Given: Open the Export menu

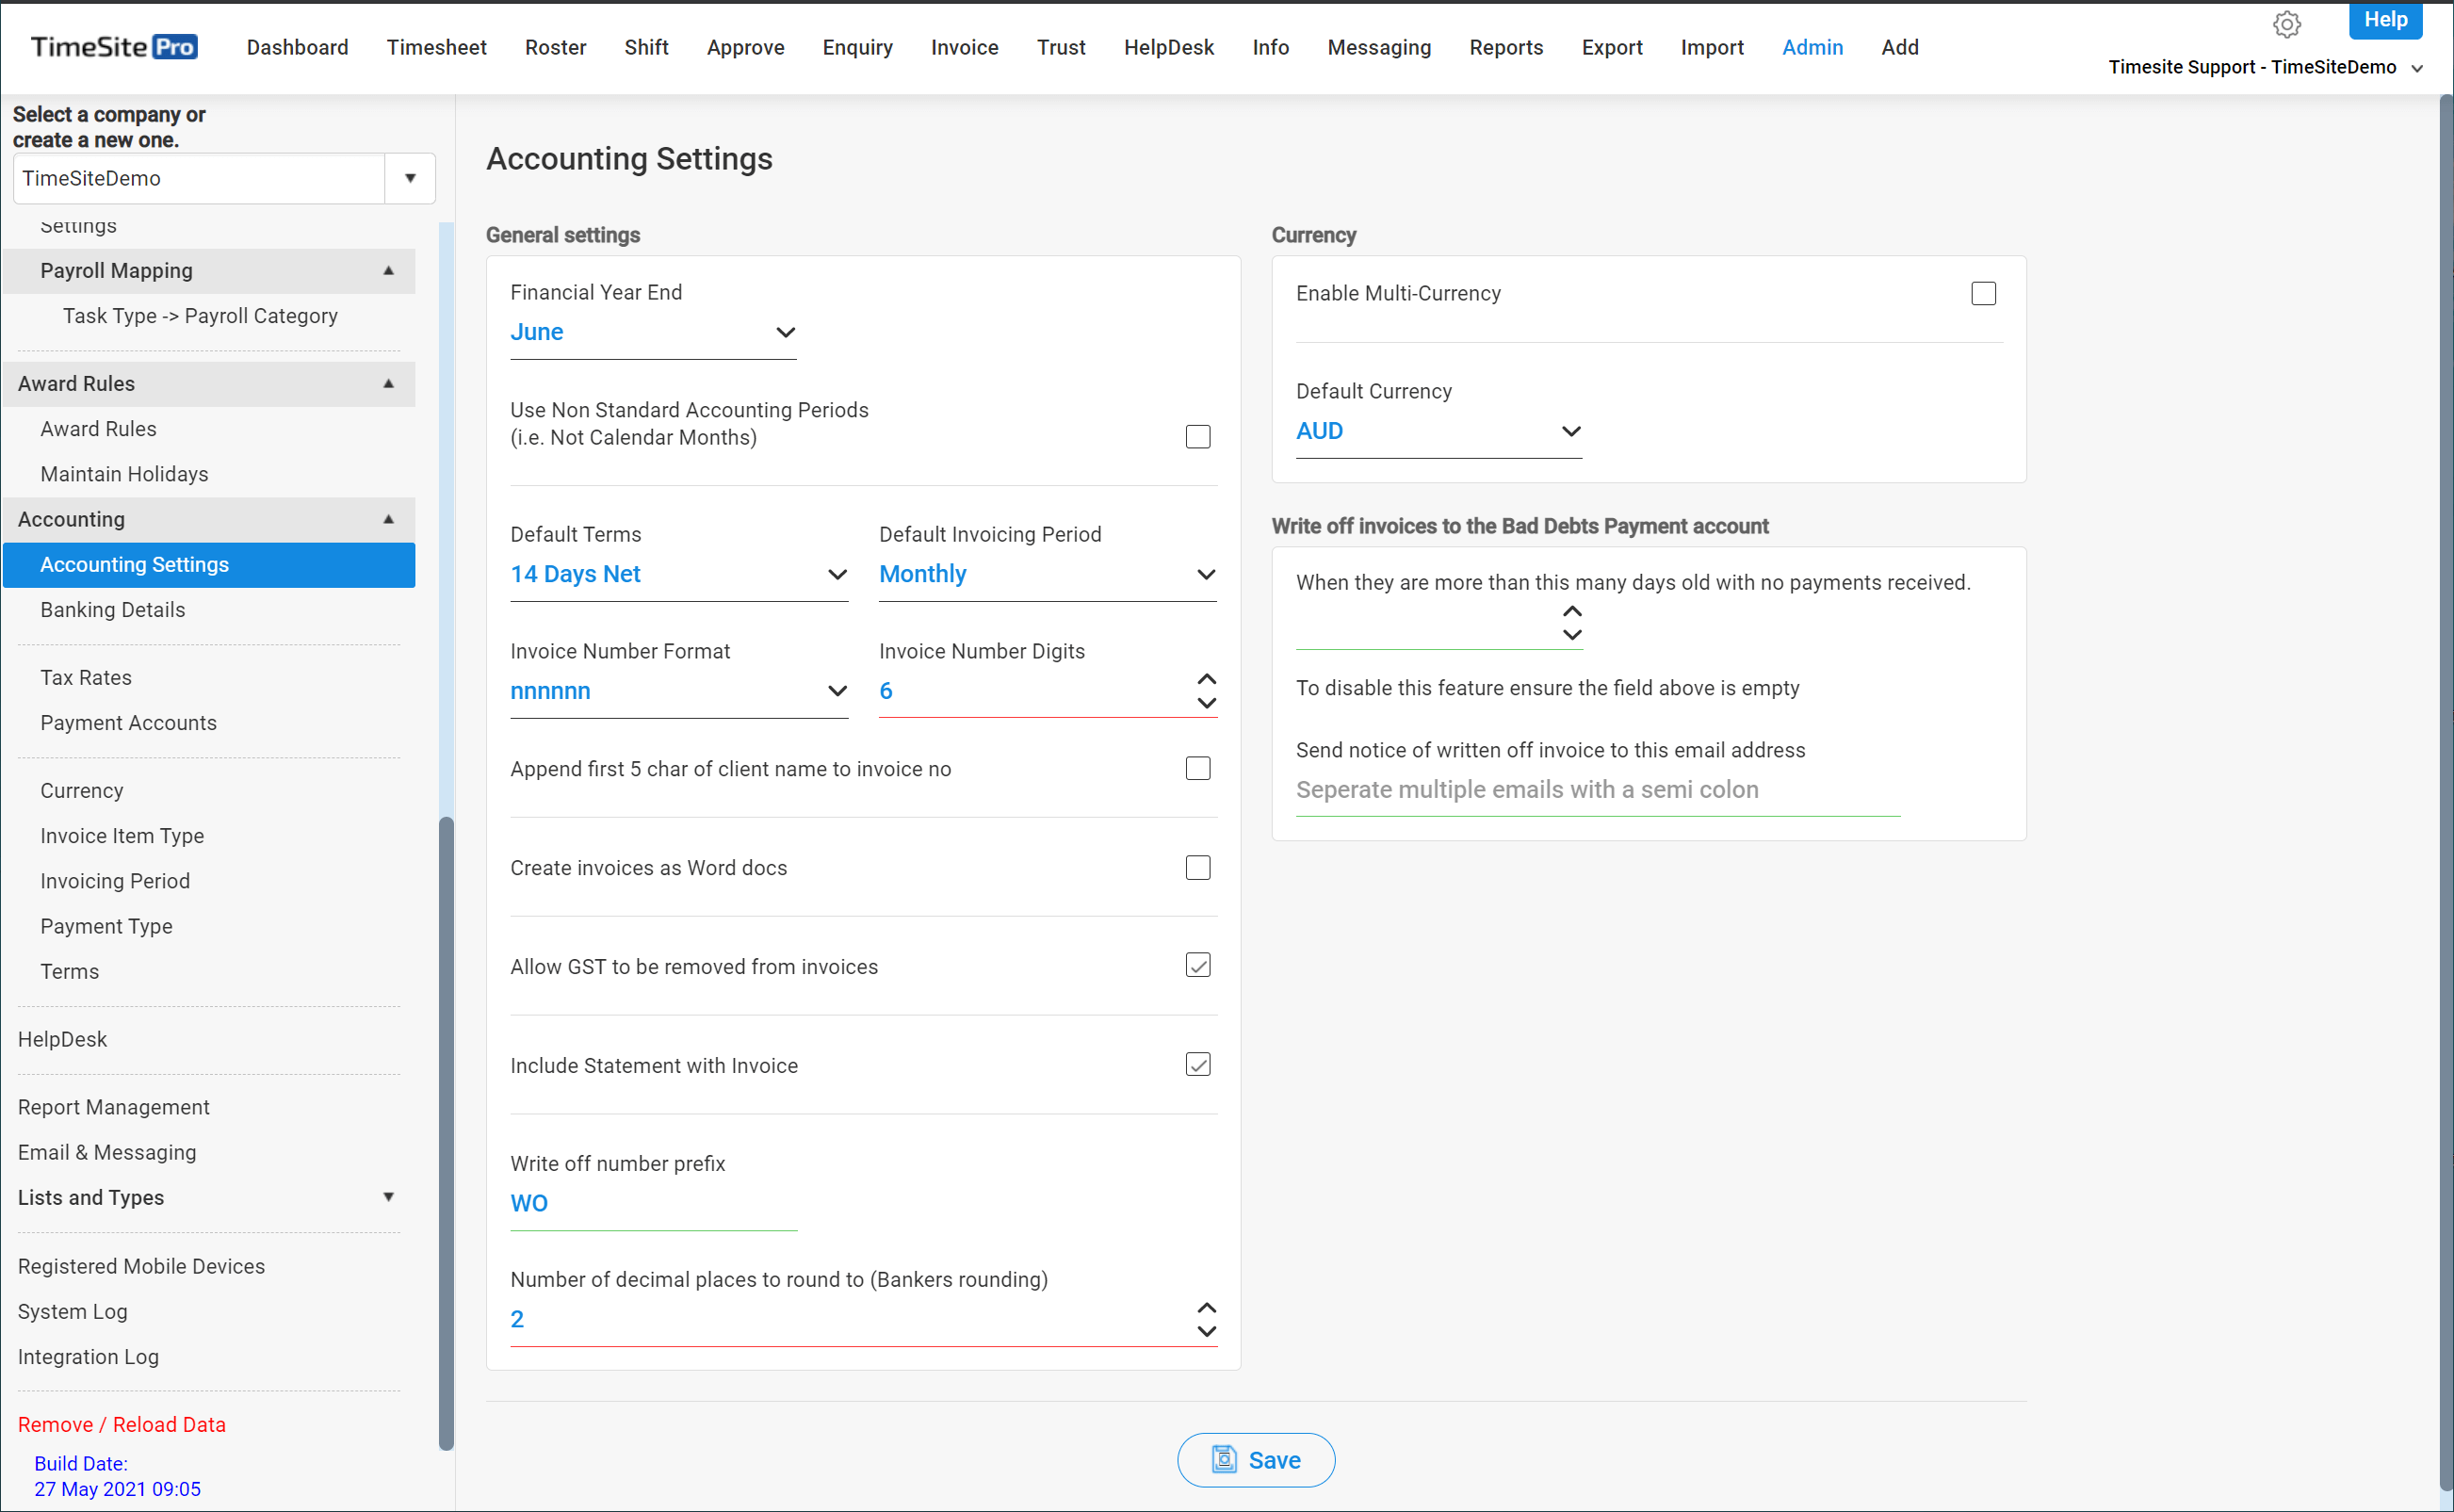Looking at the screenshot, I should point(1611,47).
